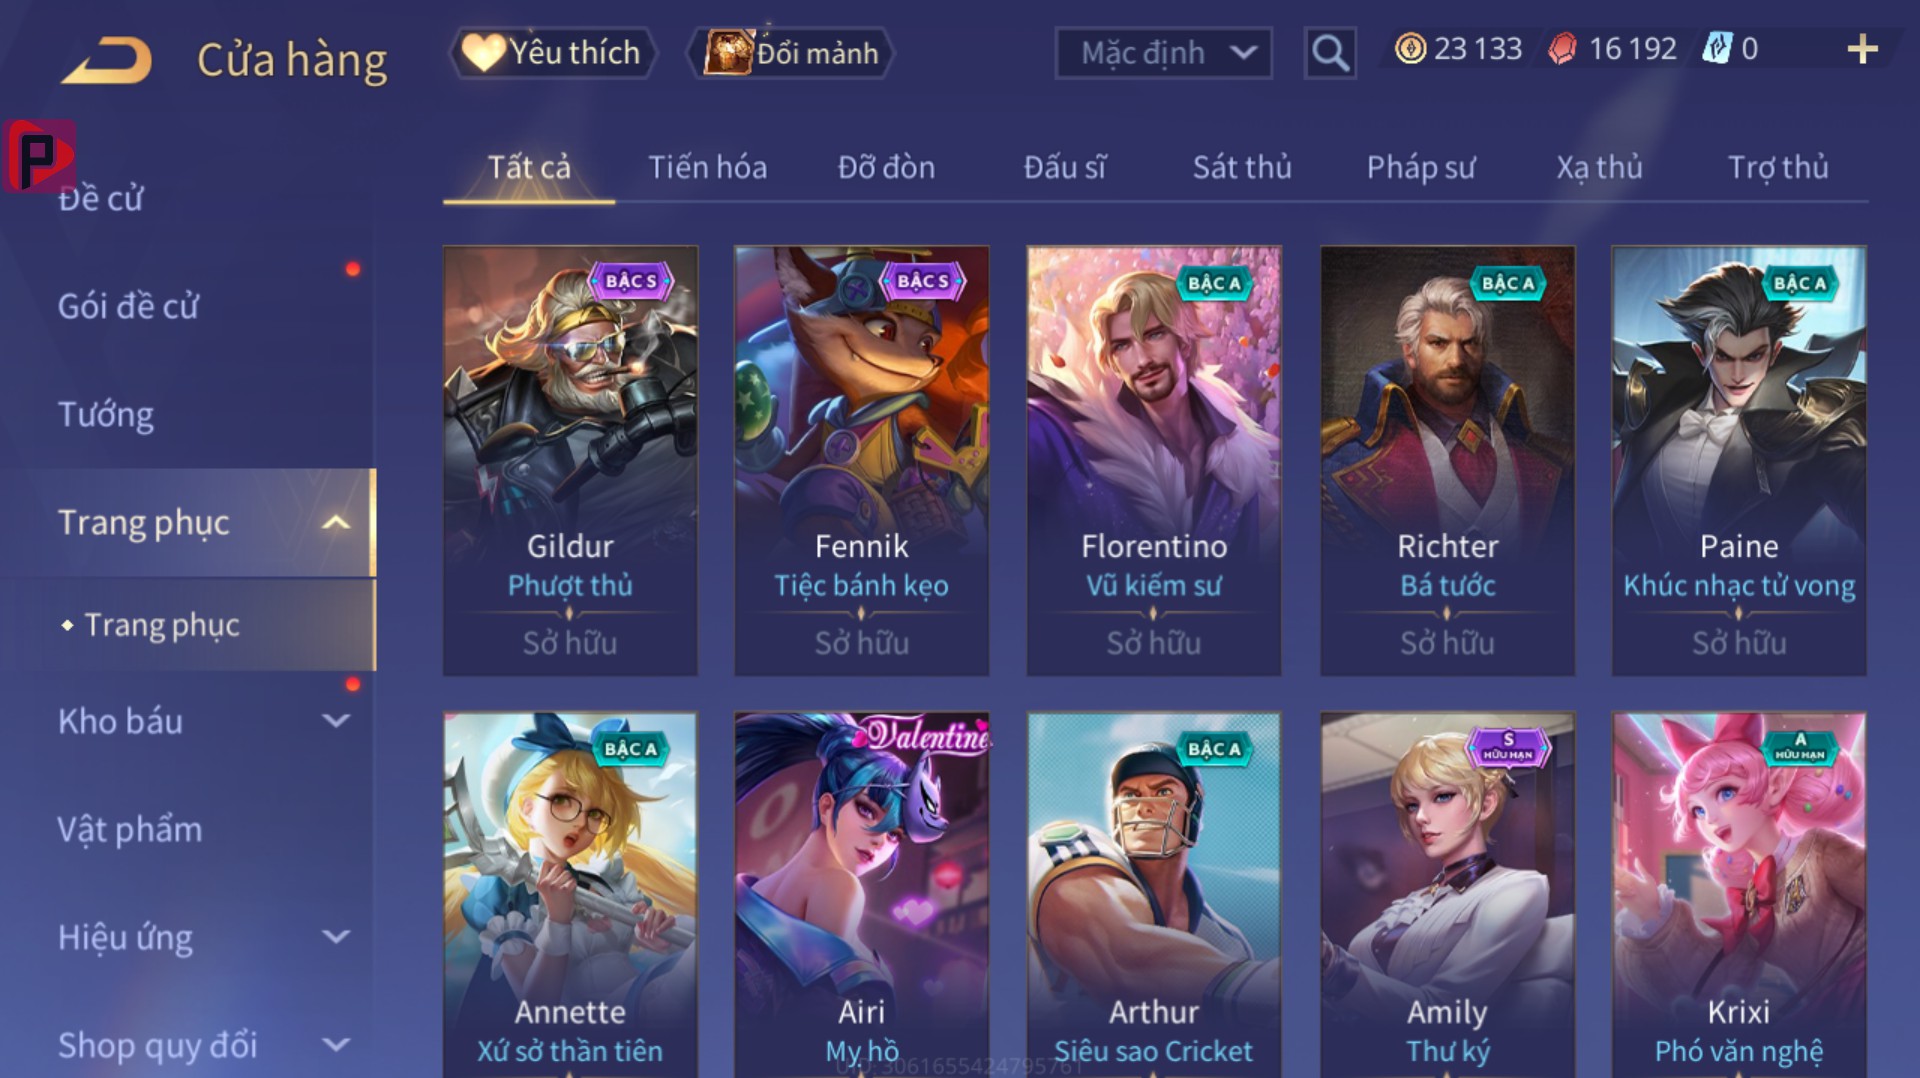Go to Tướng in sidebar
Screen dimensions: 1920x1078
coord(106,415)
